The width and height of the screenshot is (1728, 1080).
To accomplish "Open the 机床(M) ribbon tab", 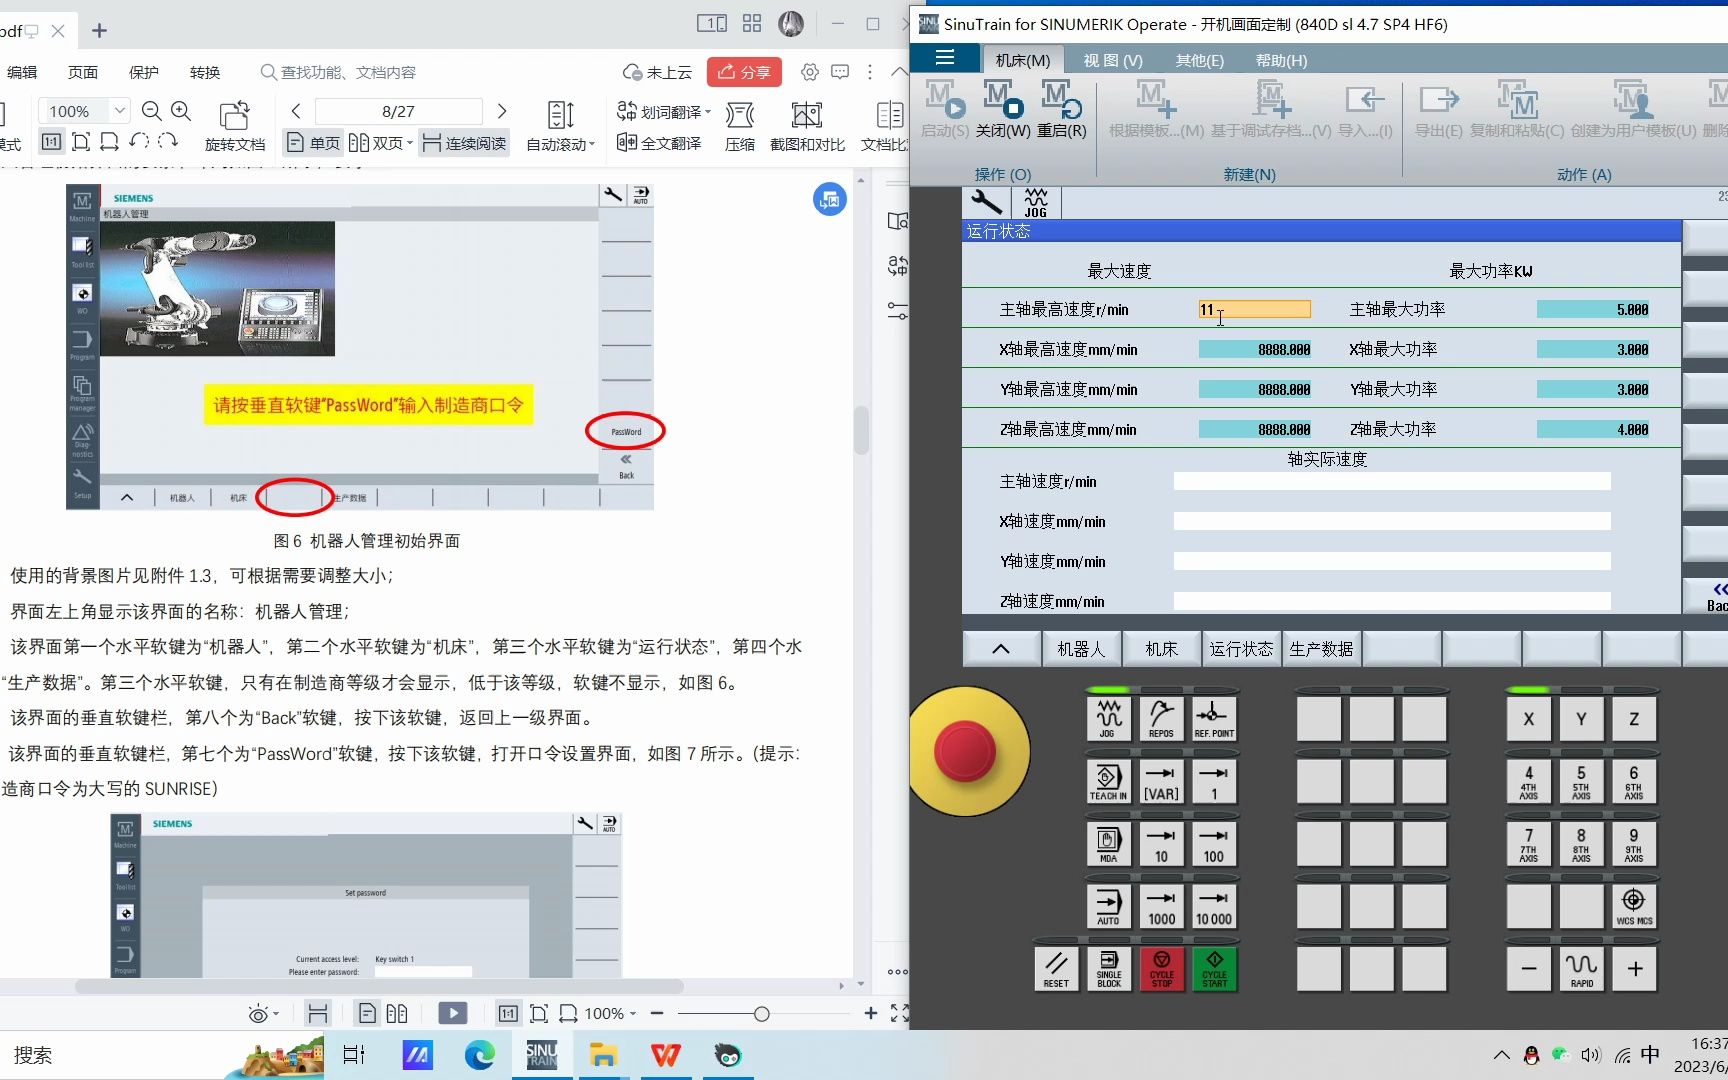I will click(x=1022, y=60).
